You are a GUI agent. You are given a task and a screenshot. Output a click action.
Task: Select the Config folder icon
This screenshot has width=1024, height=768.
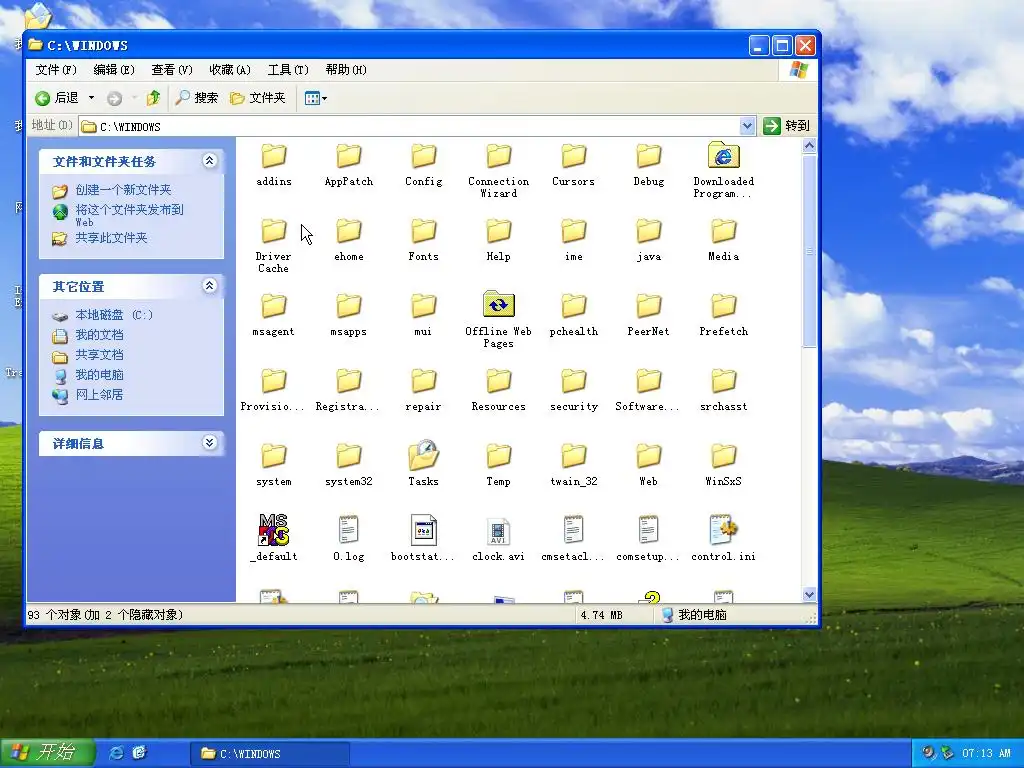(423, 157)
